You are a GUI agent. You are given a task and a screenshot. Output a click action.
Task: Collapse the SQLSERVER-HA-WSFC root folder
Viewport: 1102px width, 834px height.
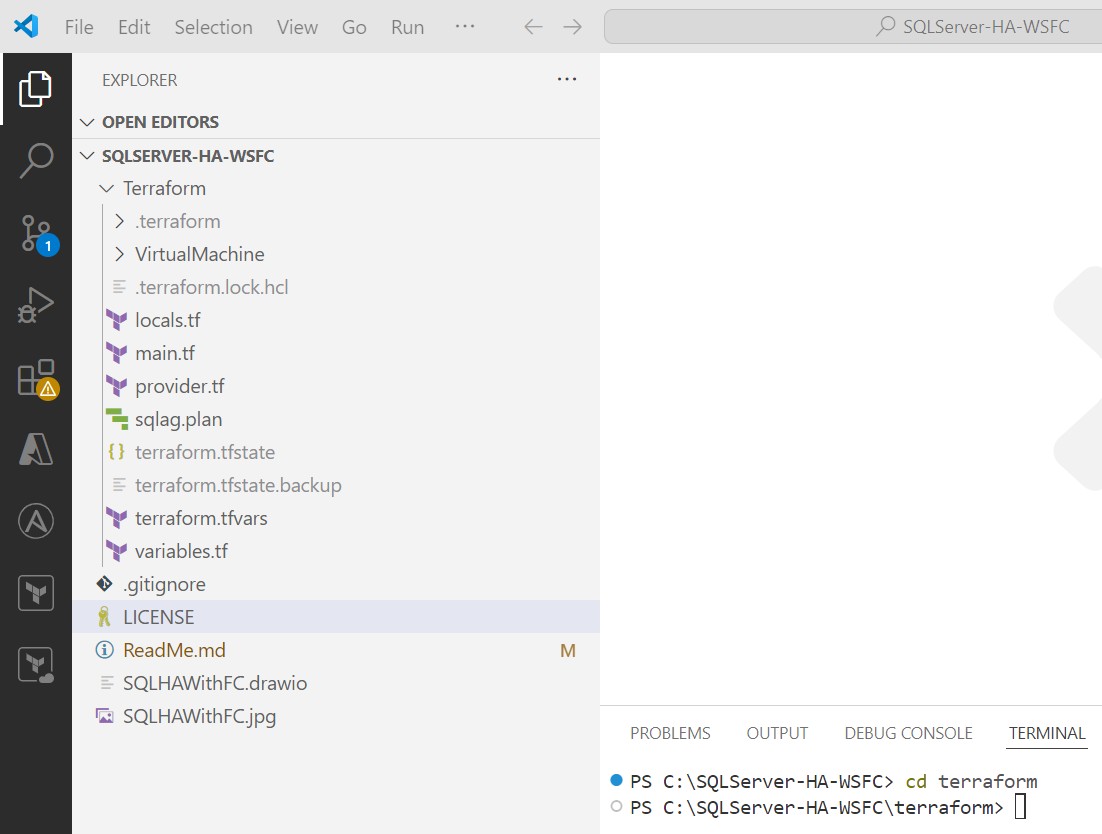87,155
